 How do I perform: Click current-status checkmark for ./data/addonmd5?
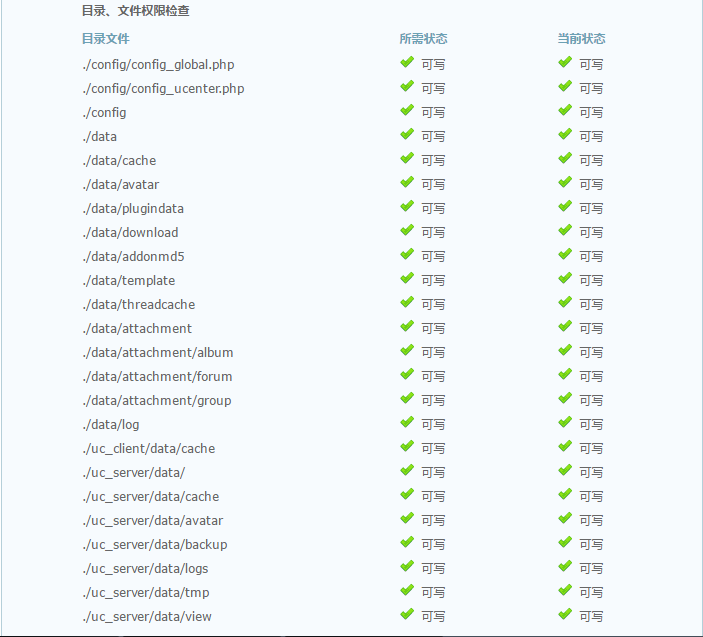click(x=565, y=254)
